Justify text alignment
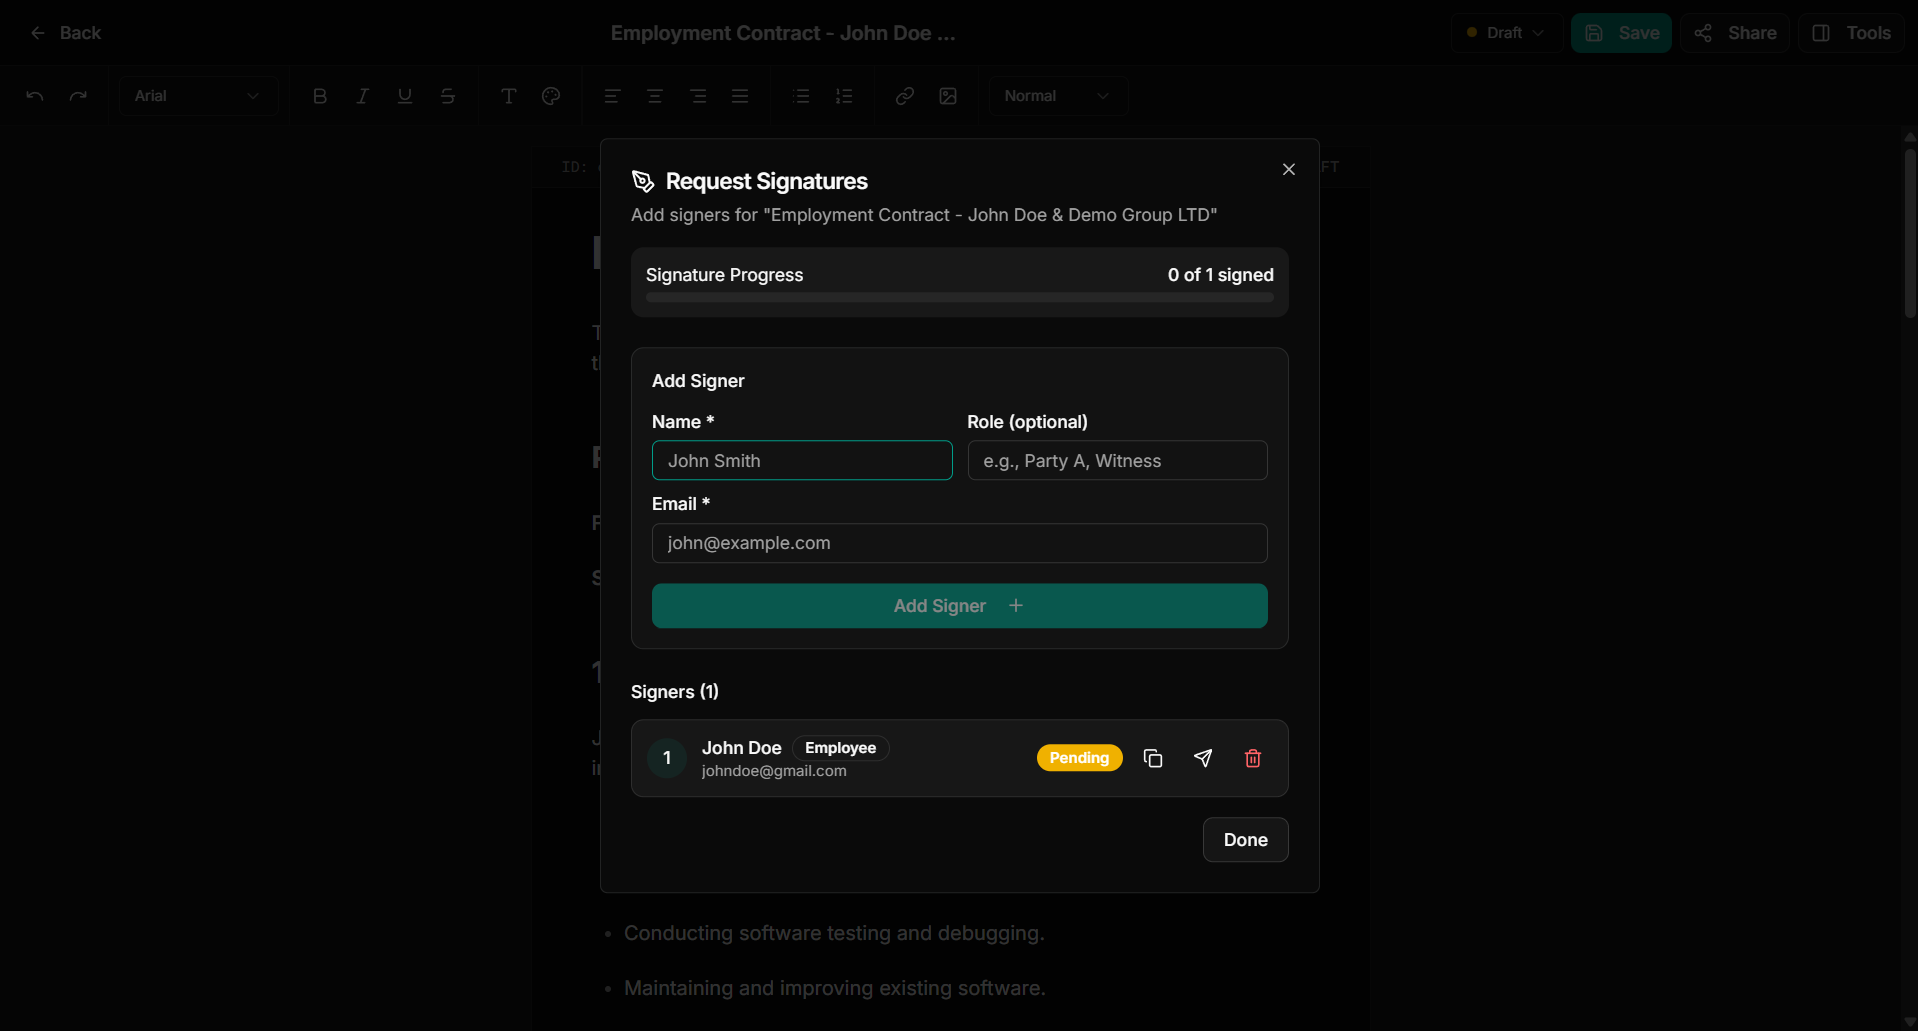 740,96
